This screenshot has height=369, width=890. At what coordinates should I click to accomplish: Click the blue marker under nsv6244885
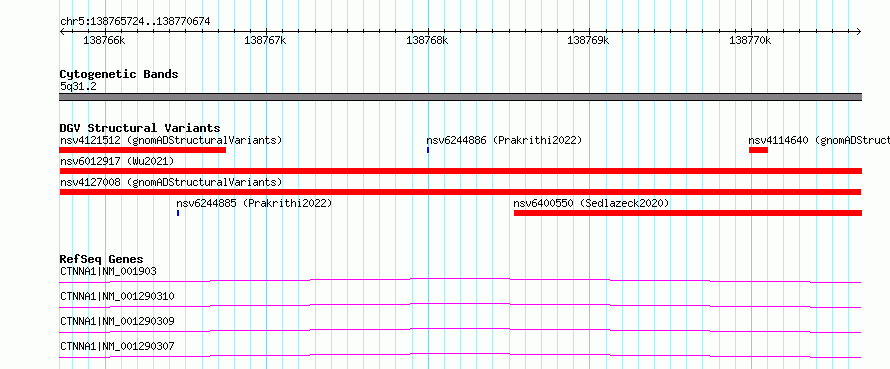pyautogui.click(x=178, y=213)
